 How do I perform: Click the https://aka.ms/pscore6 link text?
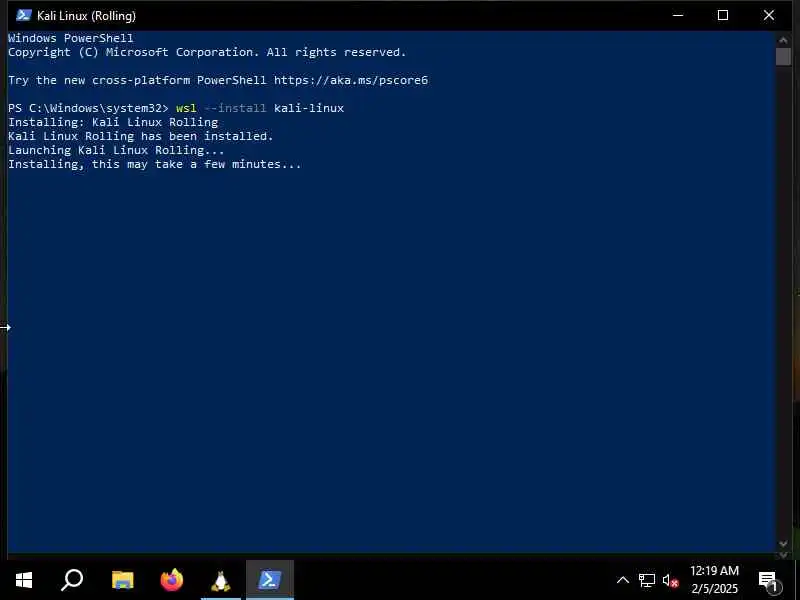(351, 80)
